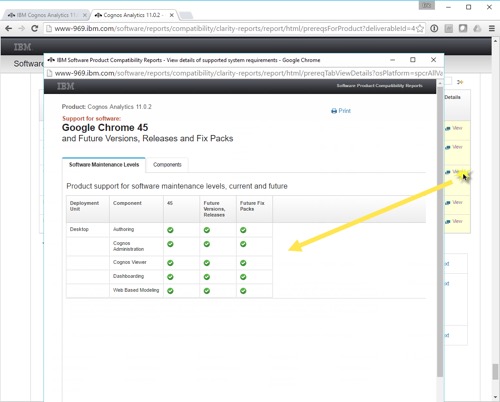Minimize the popup compatibility window
Image resolution: width=500 pixels, height=402 pixels.
click(x=392, y=60)
